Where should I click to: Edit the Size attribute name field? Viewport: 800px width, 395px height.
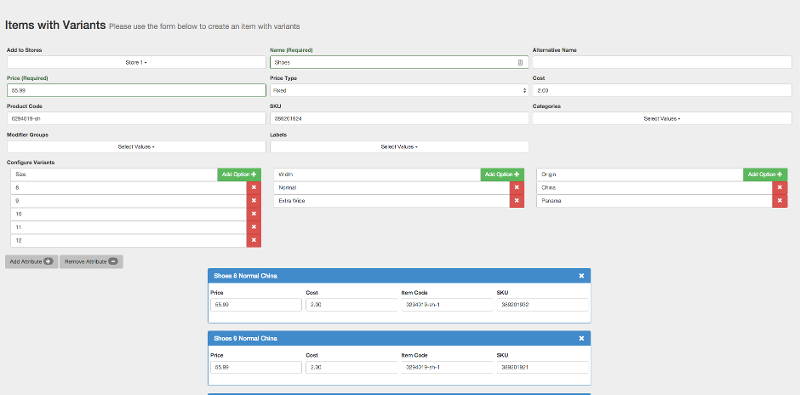114,174
